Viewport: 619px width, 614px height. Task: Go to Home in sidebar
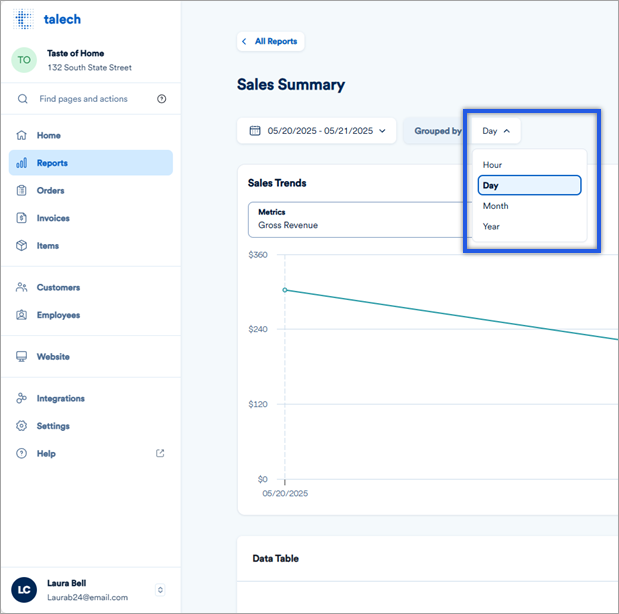coord(91,135)
